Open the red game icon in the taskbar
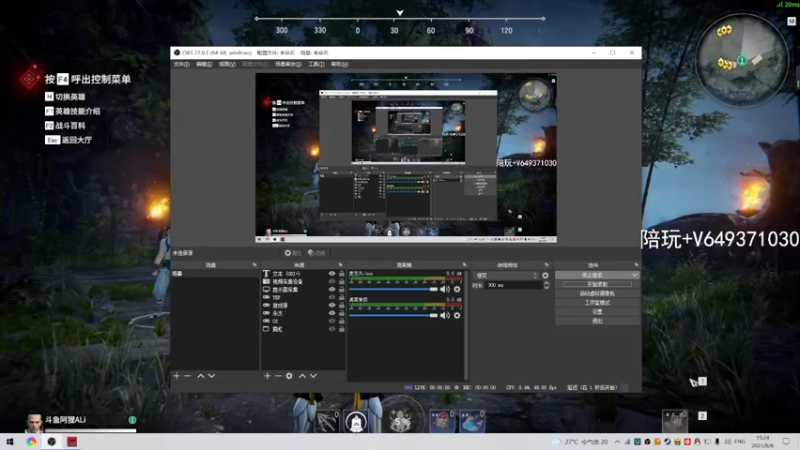 point(72,442)
